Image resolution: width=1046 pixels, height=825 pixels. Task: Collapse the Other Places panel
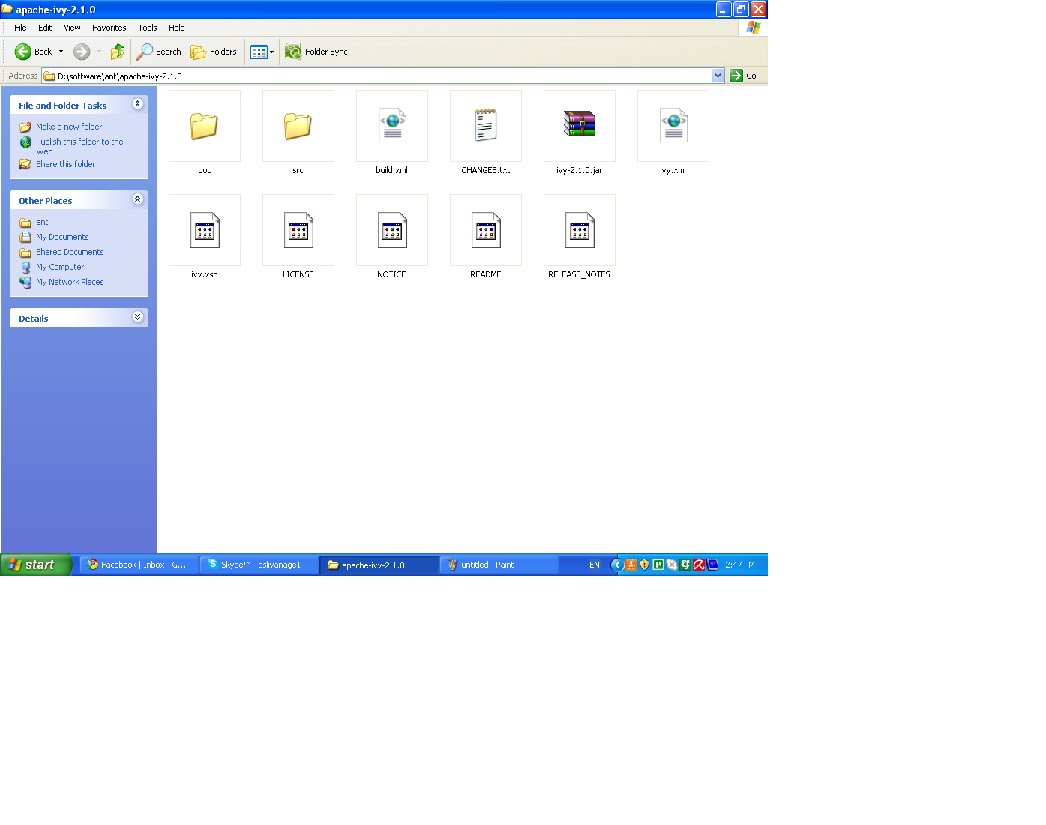pos(137,199)
